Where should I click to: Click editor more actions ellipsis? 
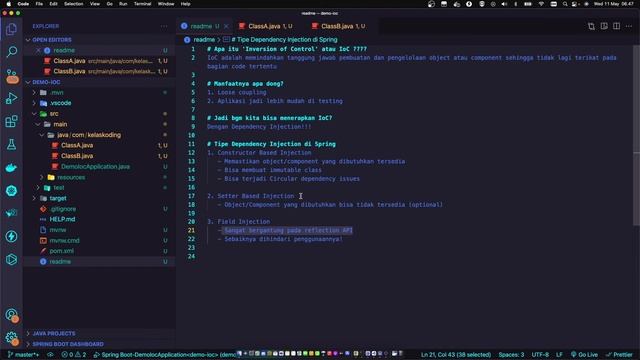pyautogui.click(x=629, y=26)
